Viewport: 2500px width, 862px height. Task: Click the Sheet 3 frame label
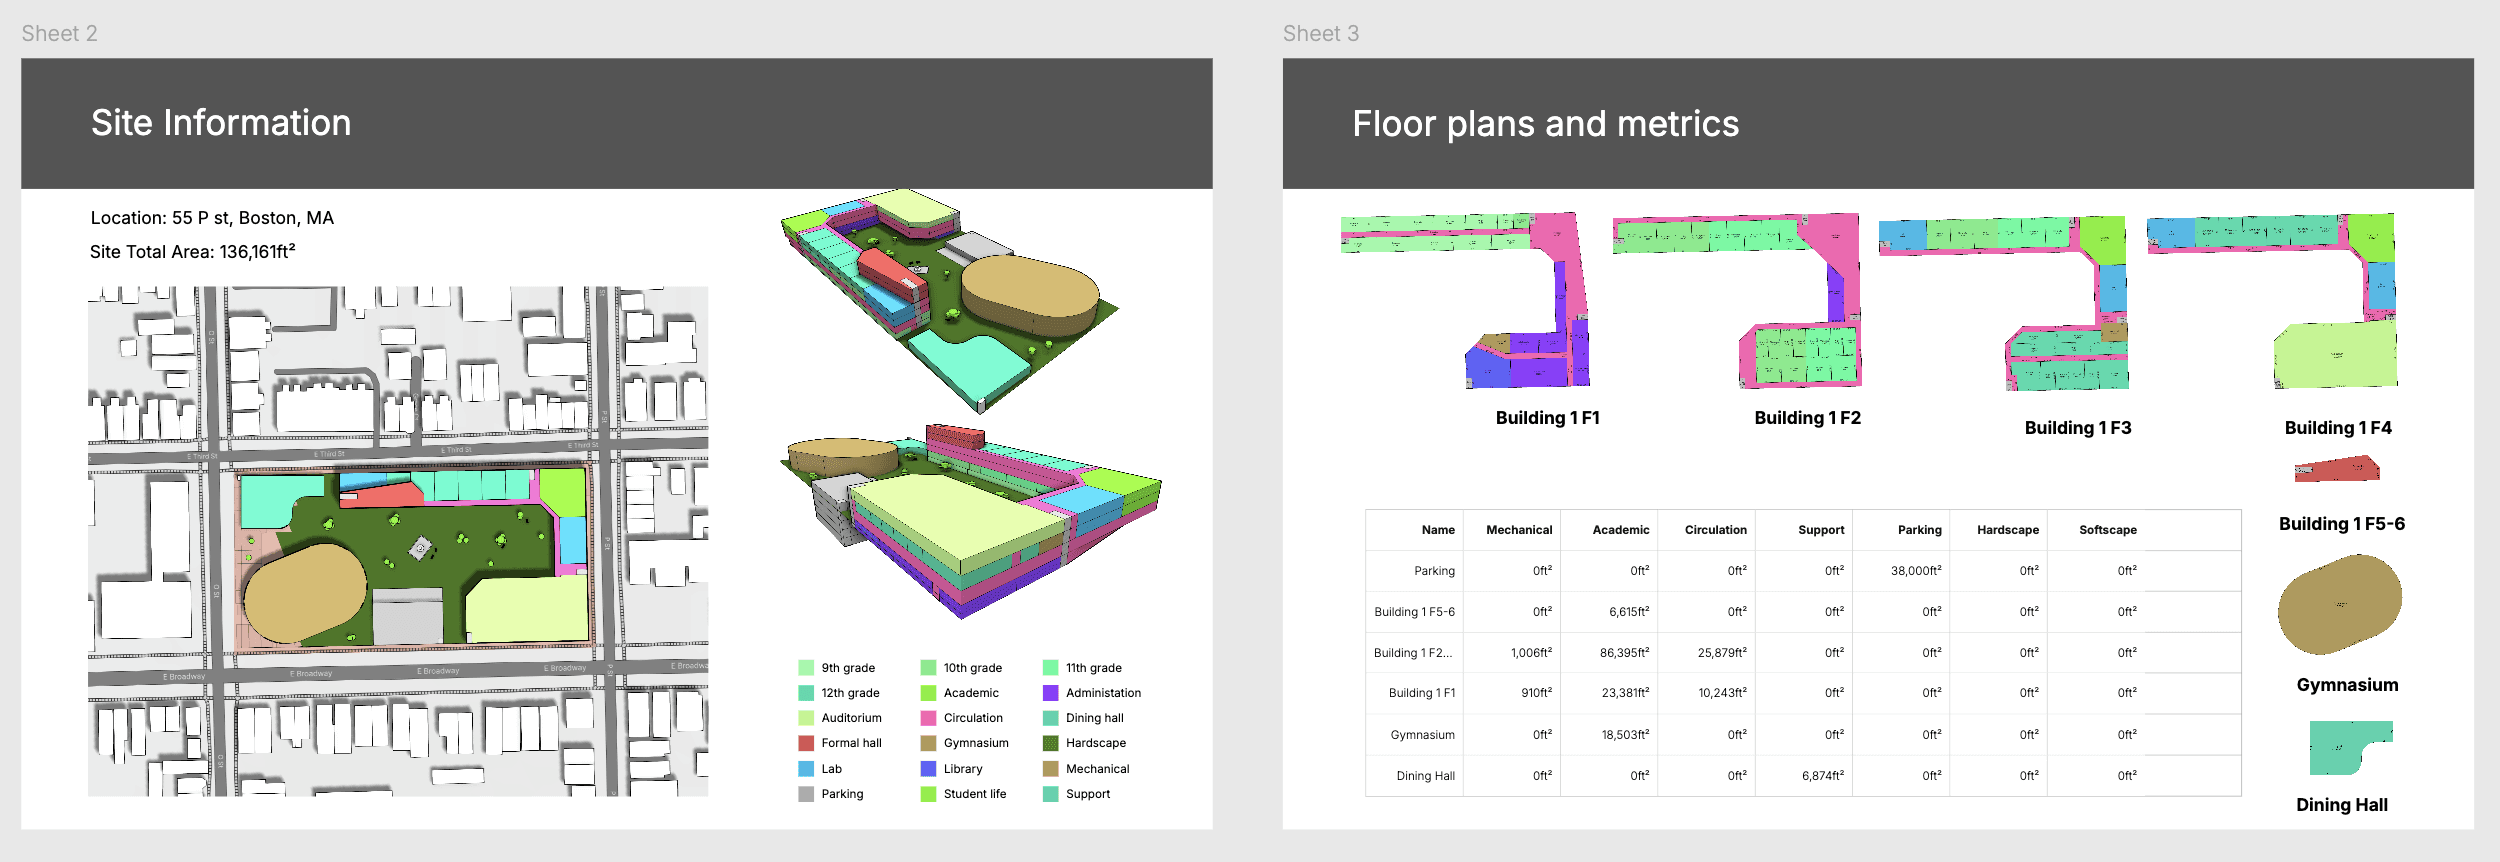point(1321,34)
